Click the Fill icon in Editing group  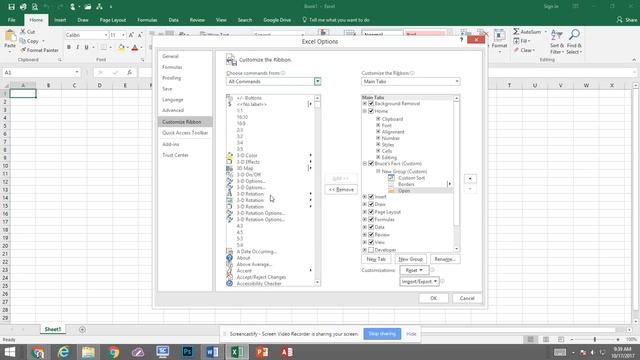tap(516, 41)
